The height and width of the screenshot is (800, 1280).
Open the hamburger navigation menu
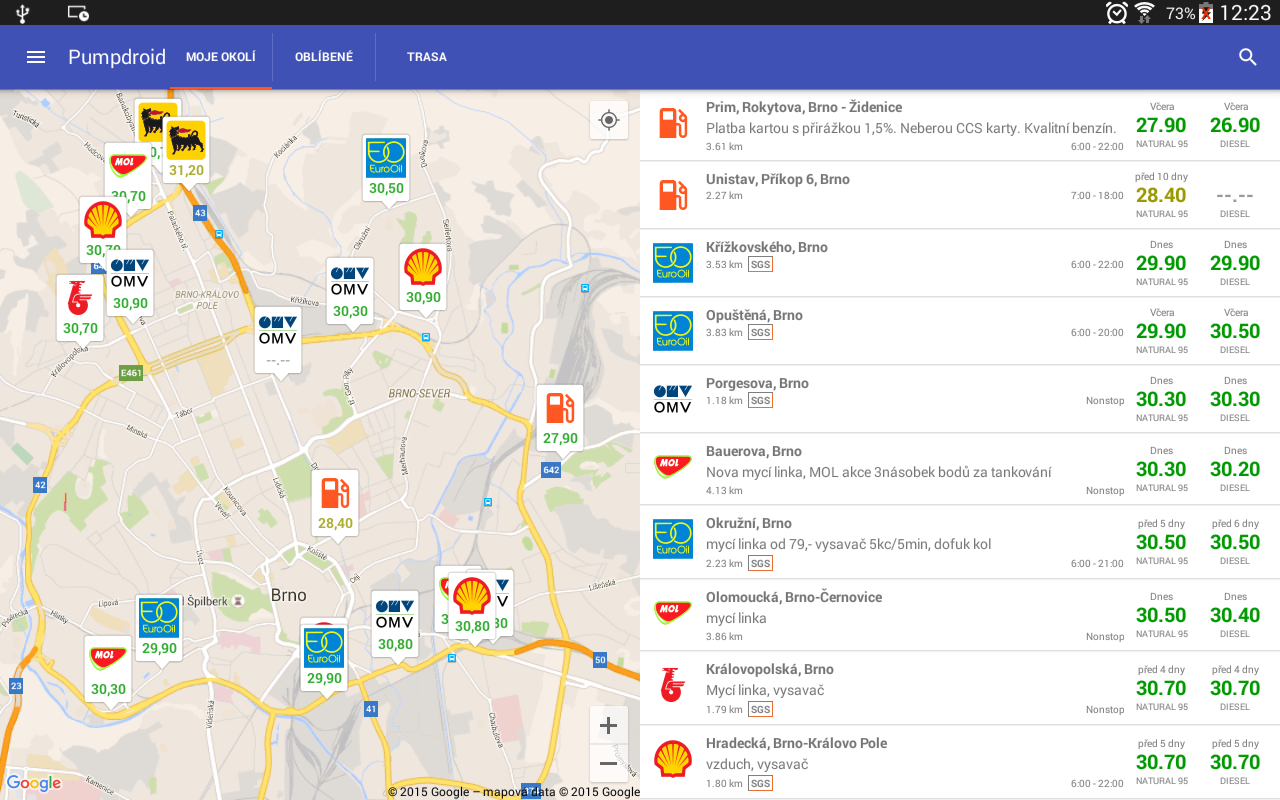click(x=36, y=57)
